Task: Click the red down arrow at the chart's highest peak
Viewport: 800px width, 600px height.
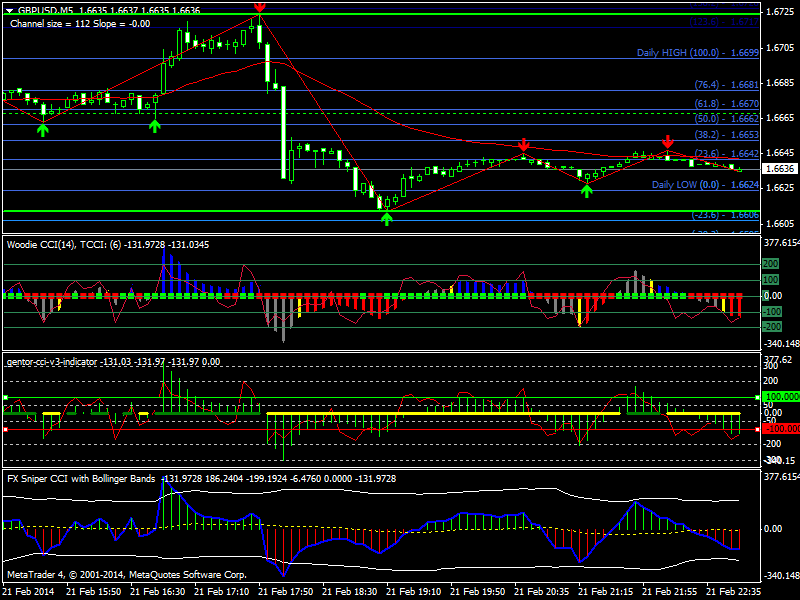Action: [x=259, y=7]
